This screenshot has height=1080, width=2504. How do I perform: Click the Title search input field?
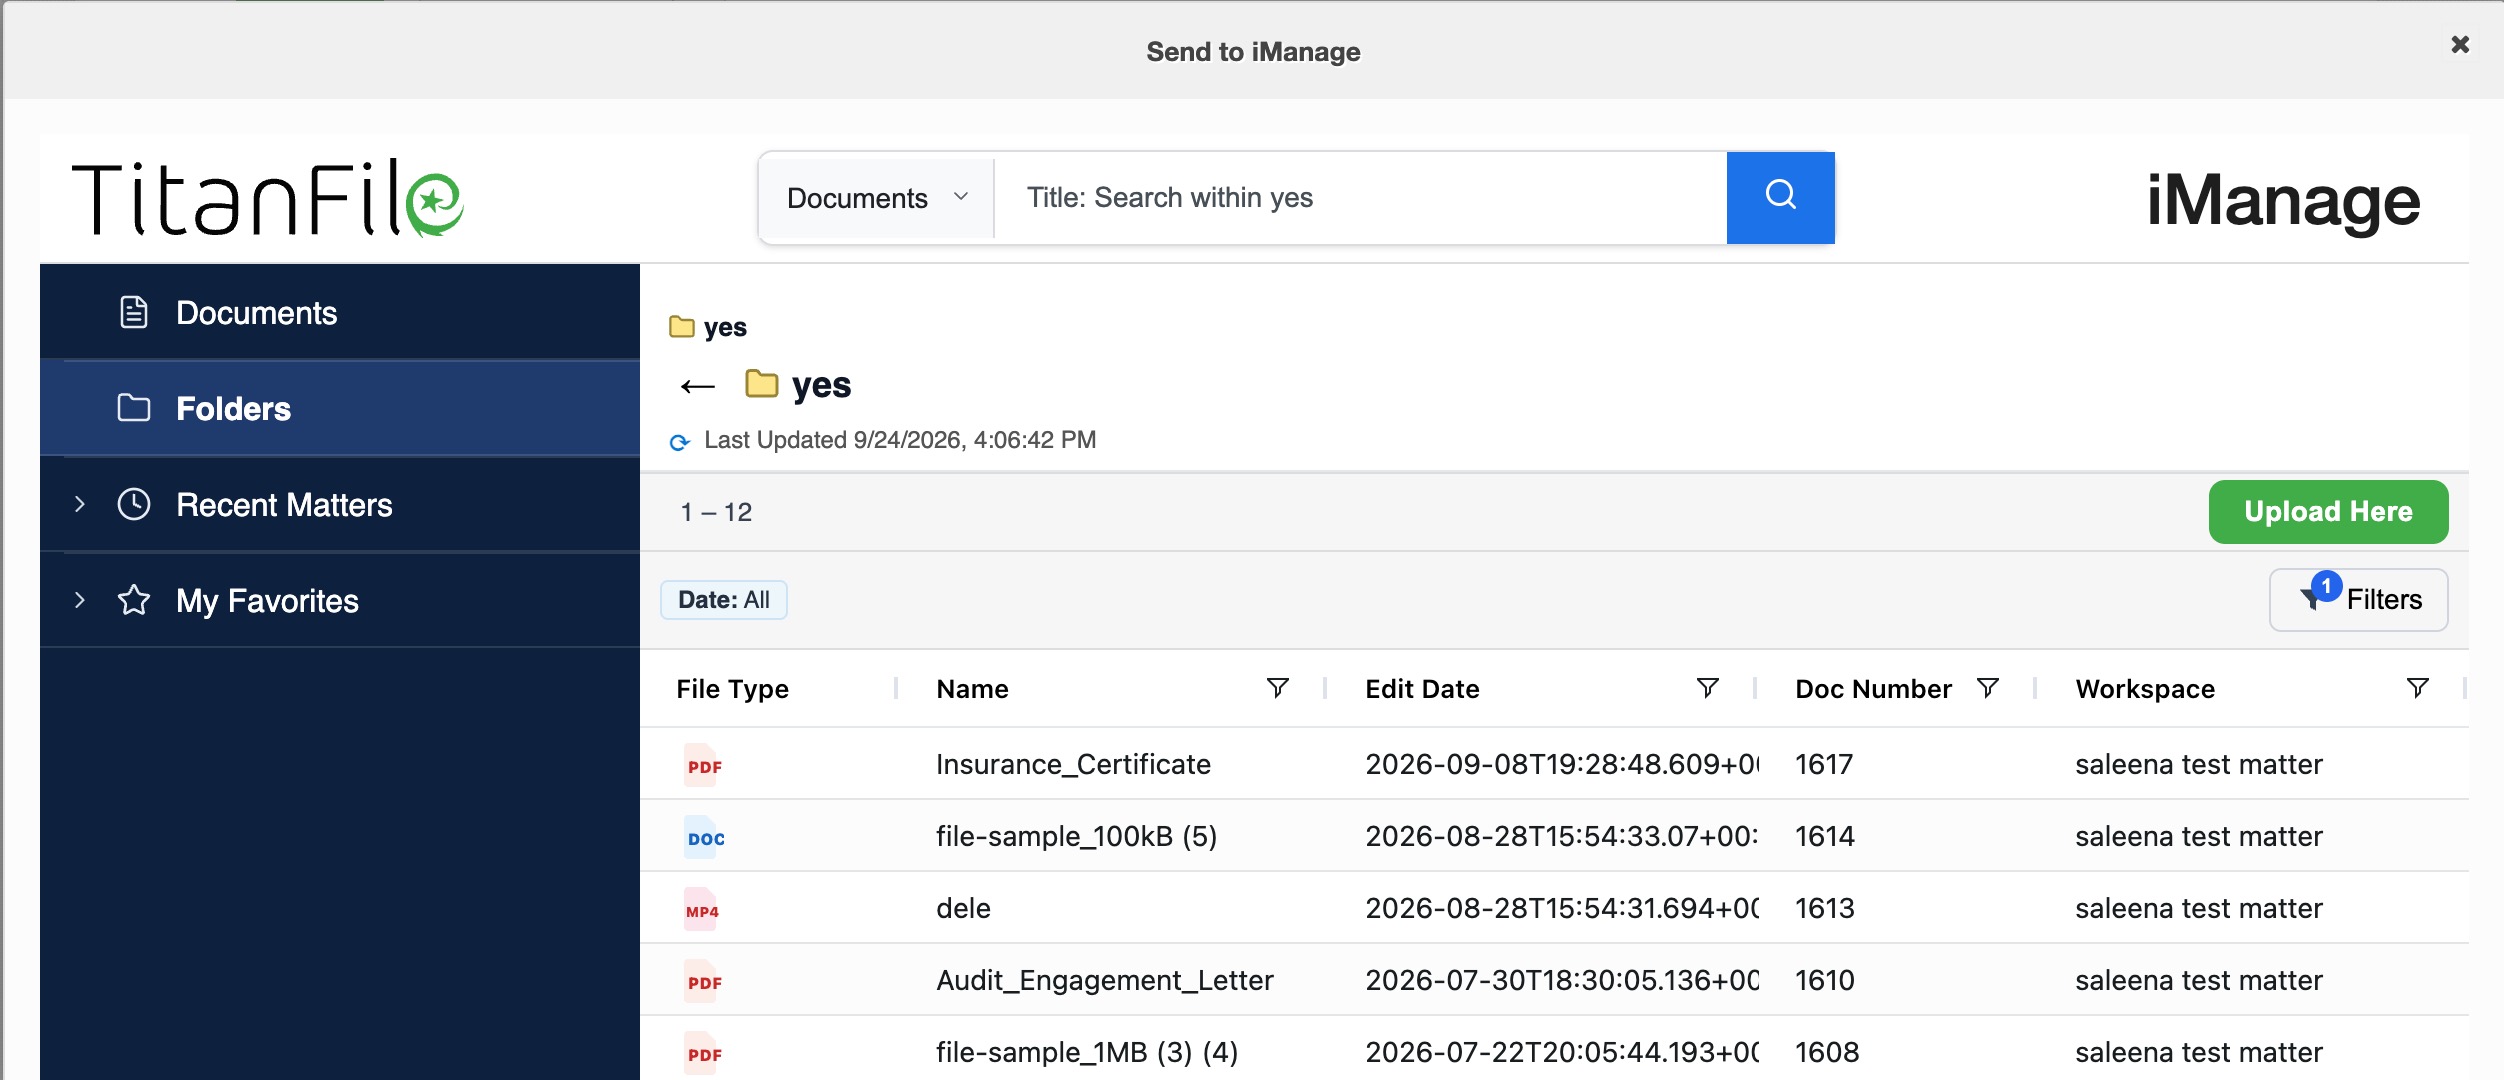(x=1360, y=198)
